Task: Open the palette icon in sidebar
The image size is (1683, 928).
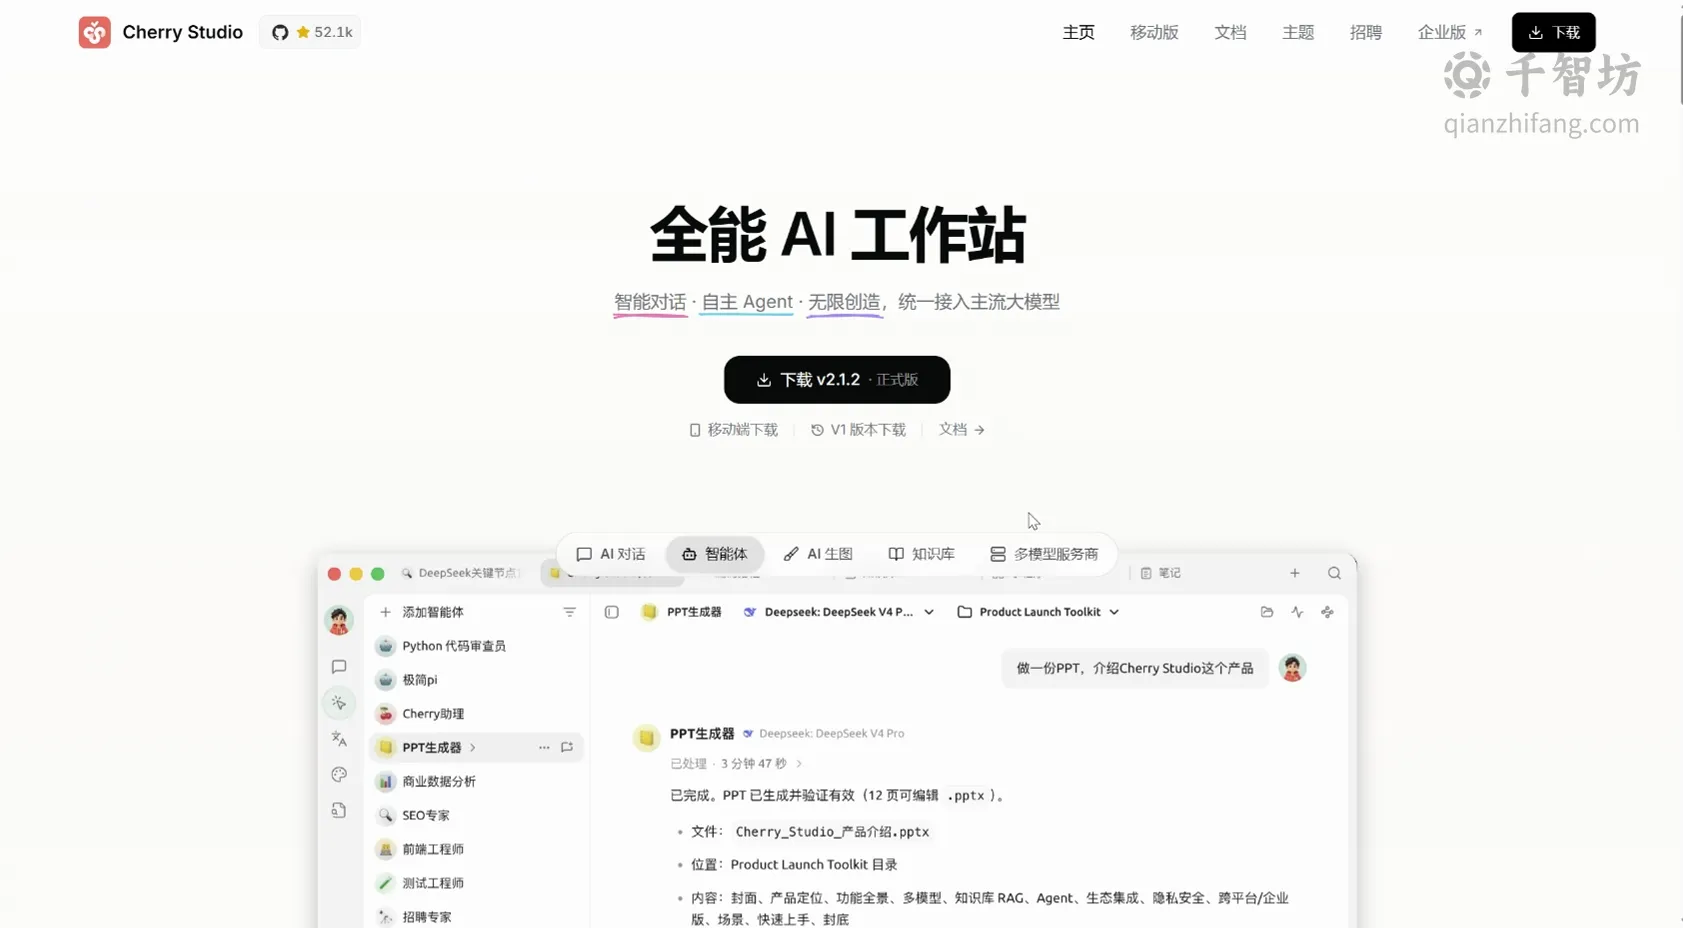Action: (339, 775)
